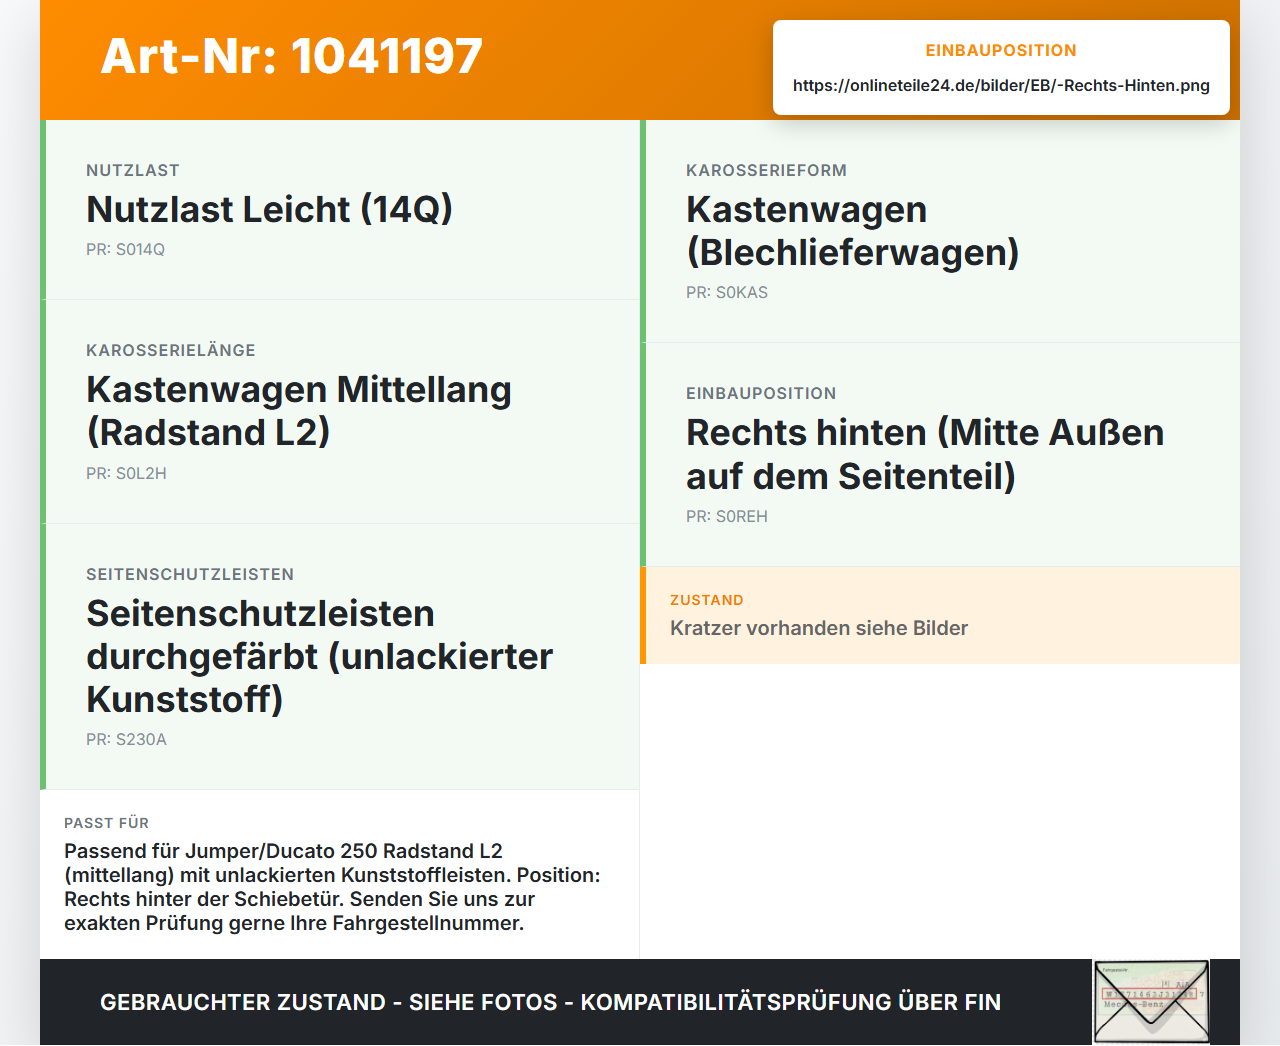Image resolution: width=1280 pixels, height=1046 pixels.
Task: Click the Kastenwagen Mittellang (Radstand L2) card
Action: (340, 412)
